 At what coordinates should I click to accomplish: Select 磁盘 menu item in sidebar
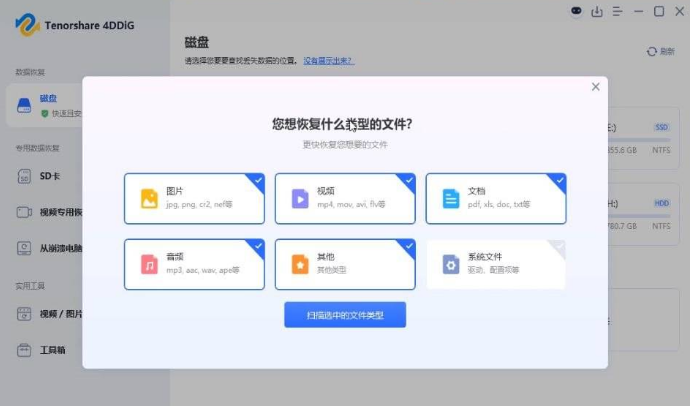48,99
